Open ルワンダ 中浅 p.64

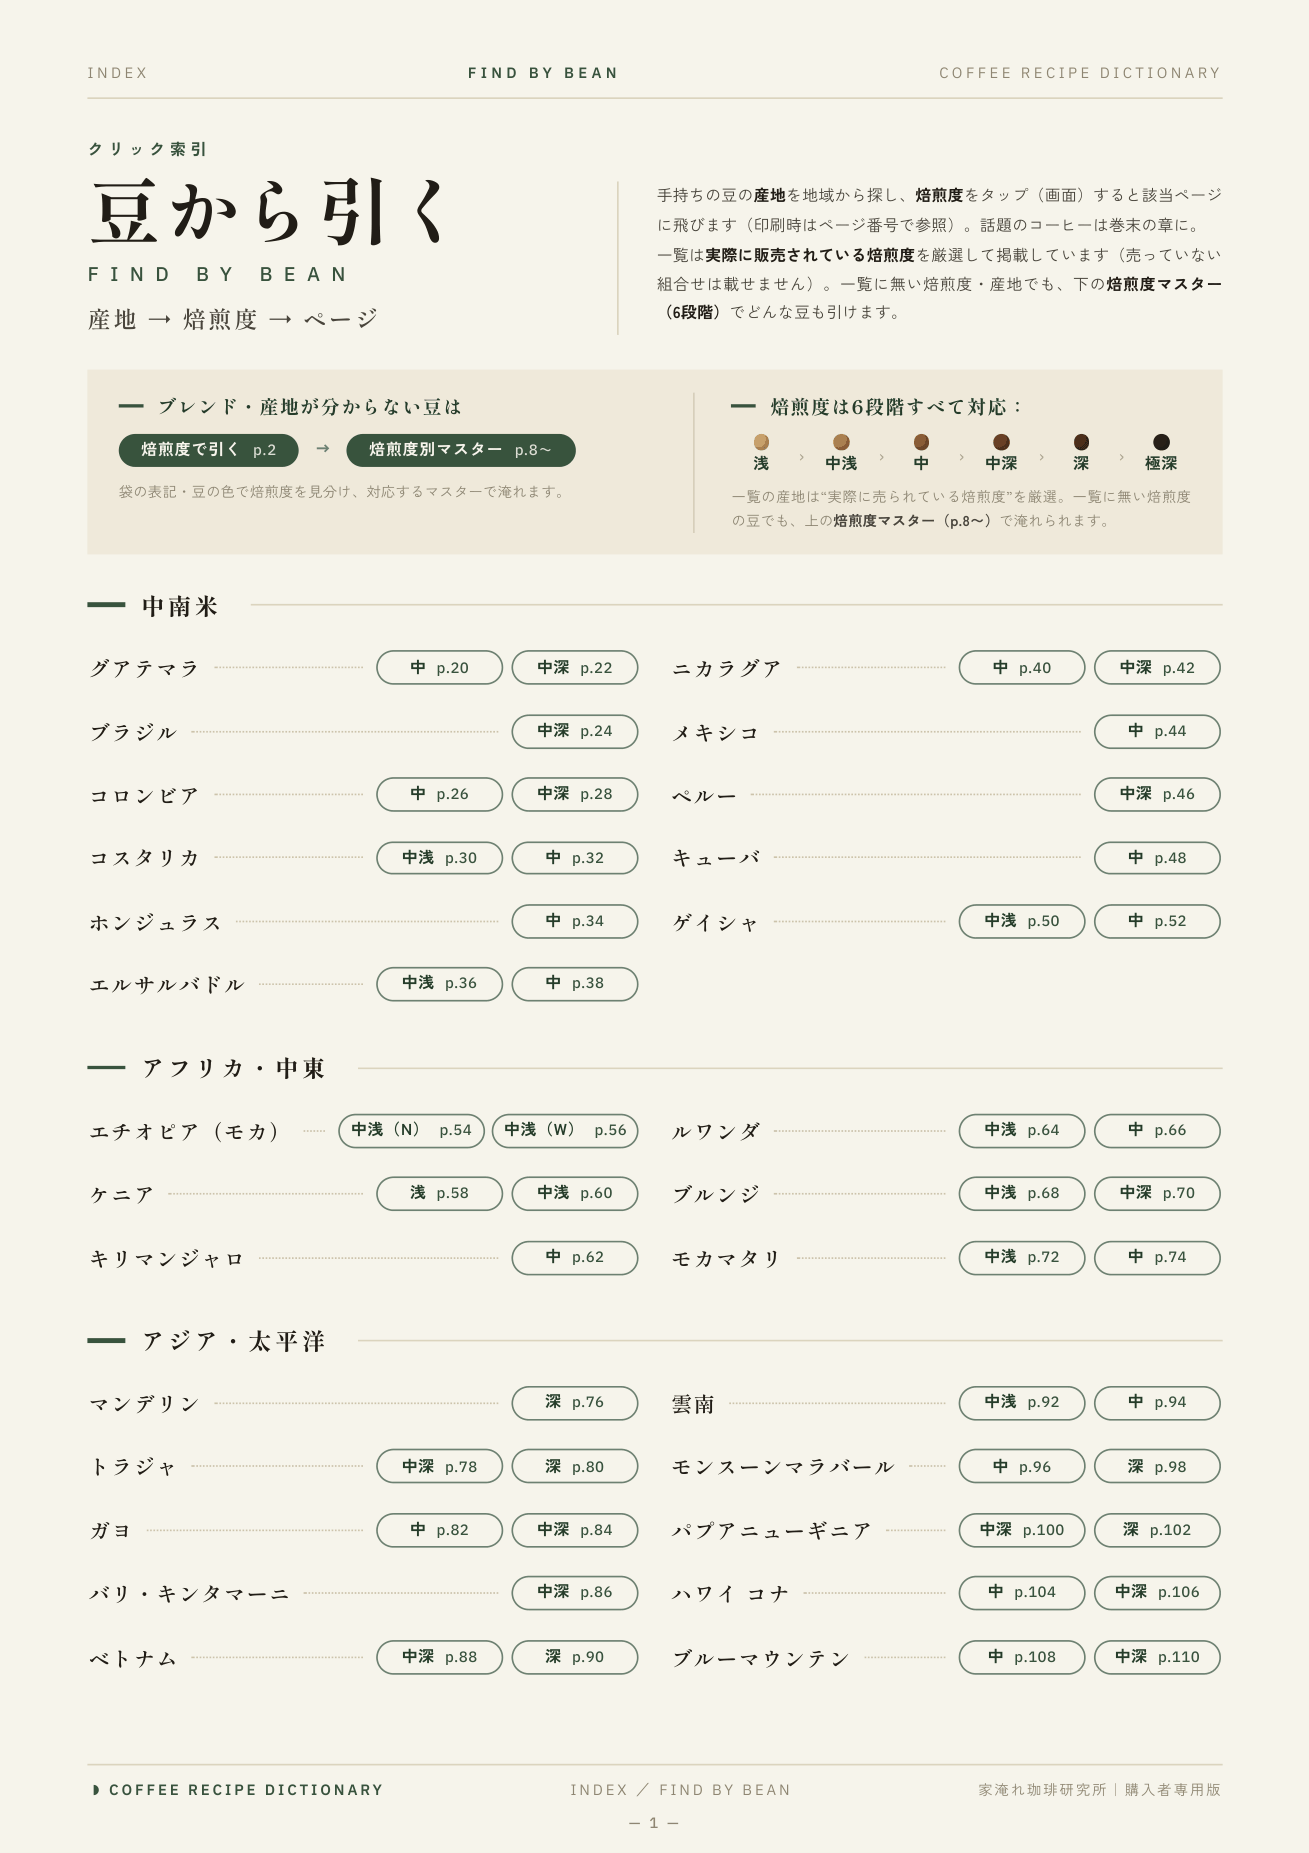pyautogui.click(x=1022, y=1130)
